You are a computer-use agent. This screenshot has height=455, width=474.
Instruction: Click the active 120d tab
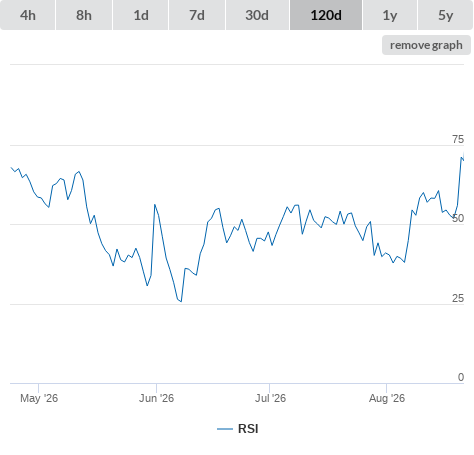[326, 15]
